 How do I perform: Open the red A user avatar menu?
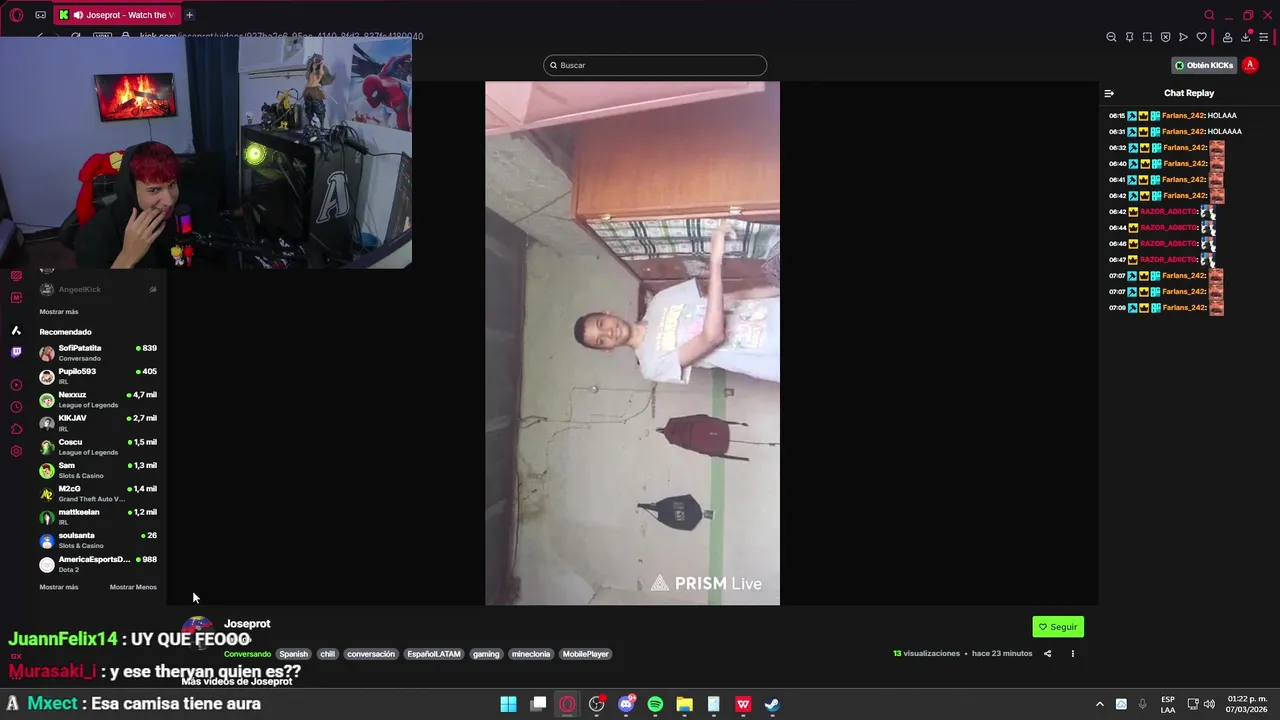[x=1250, y=65]
